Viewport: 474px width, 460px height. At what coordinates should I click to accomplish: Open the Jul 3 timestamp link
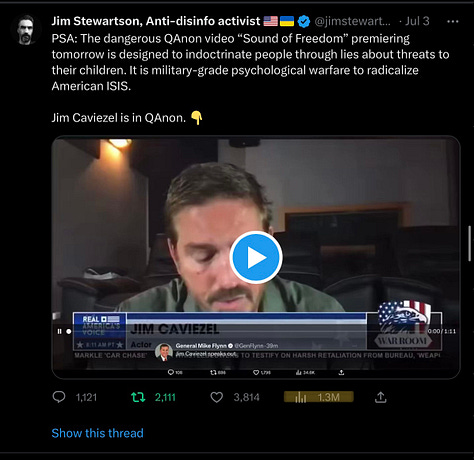tap(417, 21)
